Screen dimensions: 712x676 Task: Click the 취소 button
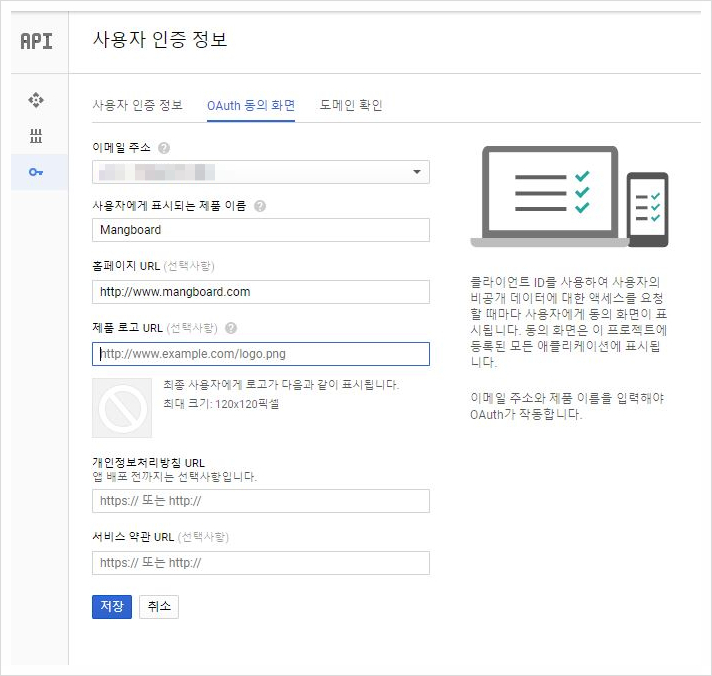[x=159, y=606]
